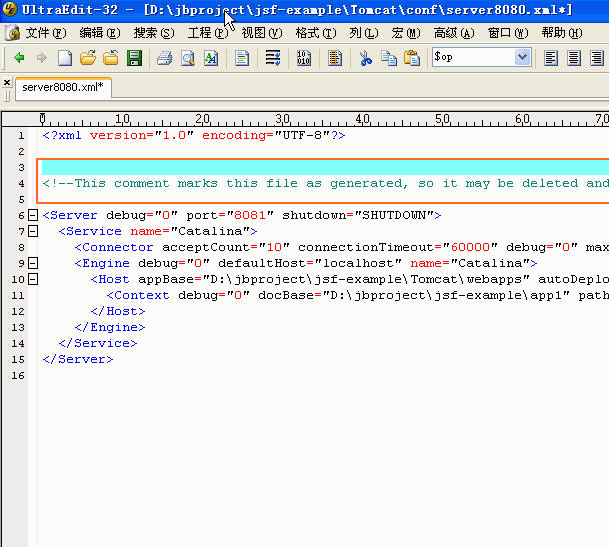Click into the $op search field

tap(474, 57)
